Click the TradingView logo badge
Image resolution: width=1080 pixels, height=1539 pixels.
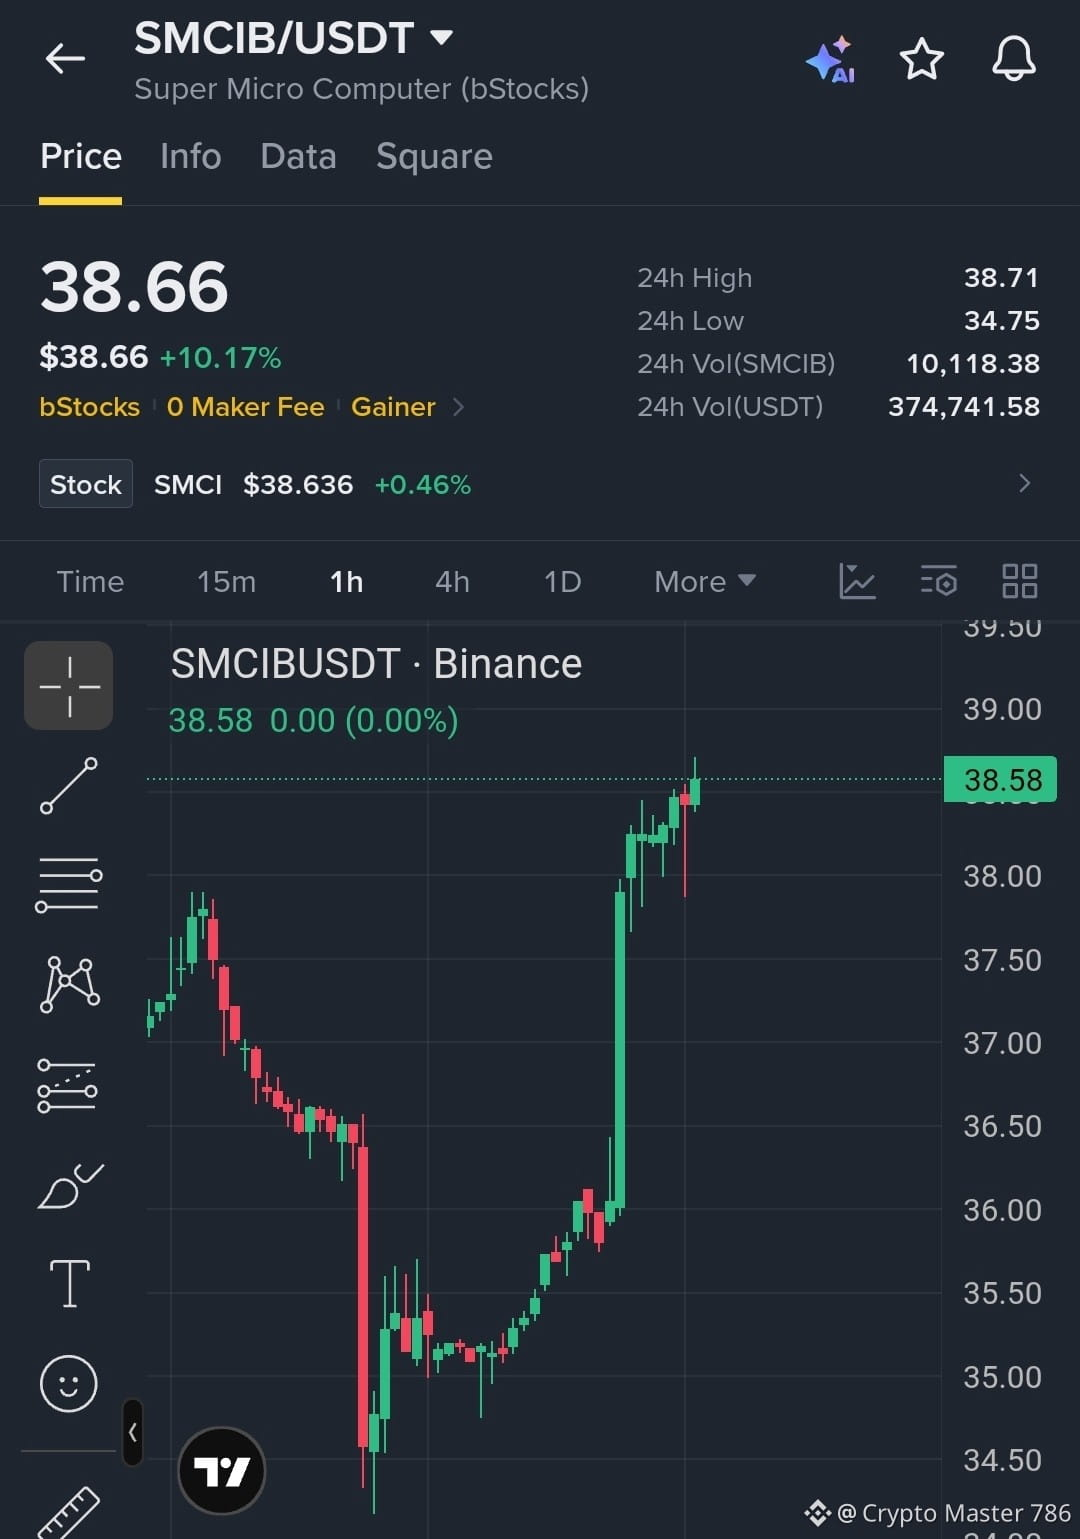[x=221, y=1471]
